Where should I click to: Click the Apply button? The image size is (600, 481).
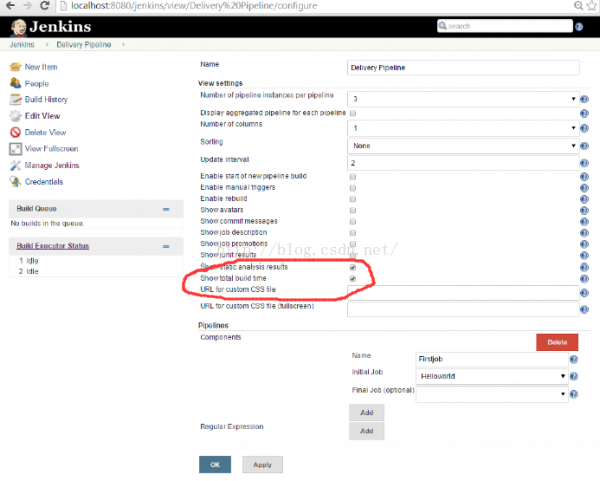pyautogui.click(x=262, y=465)
